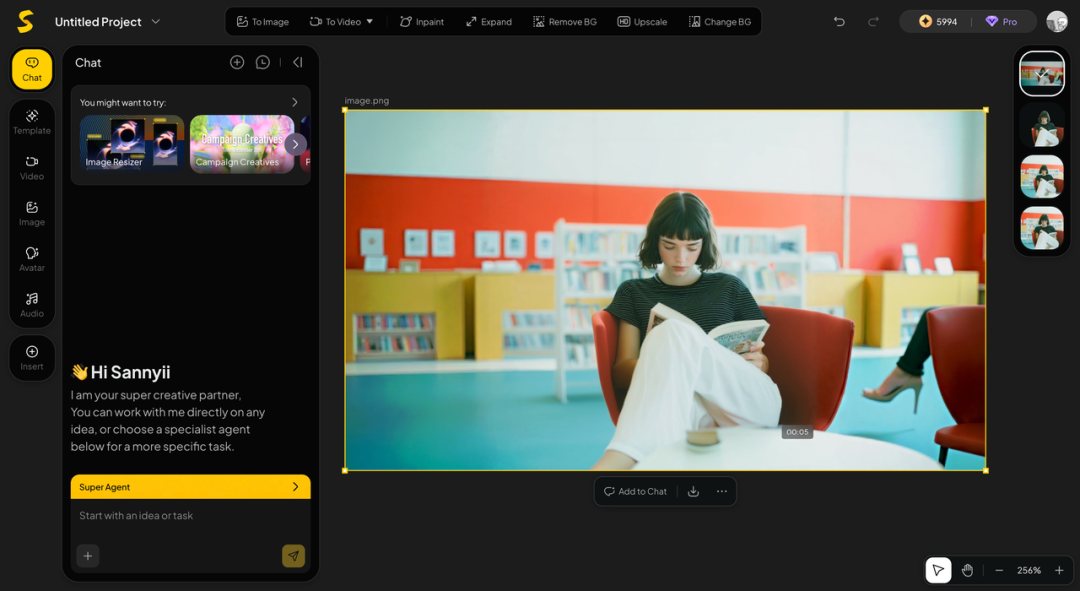Image resolution: width=1080 pixels, height=591 pixels.
Task: Zoom in with the plus button
Action: pyautogui.click(x=1059, y=570)
